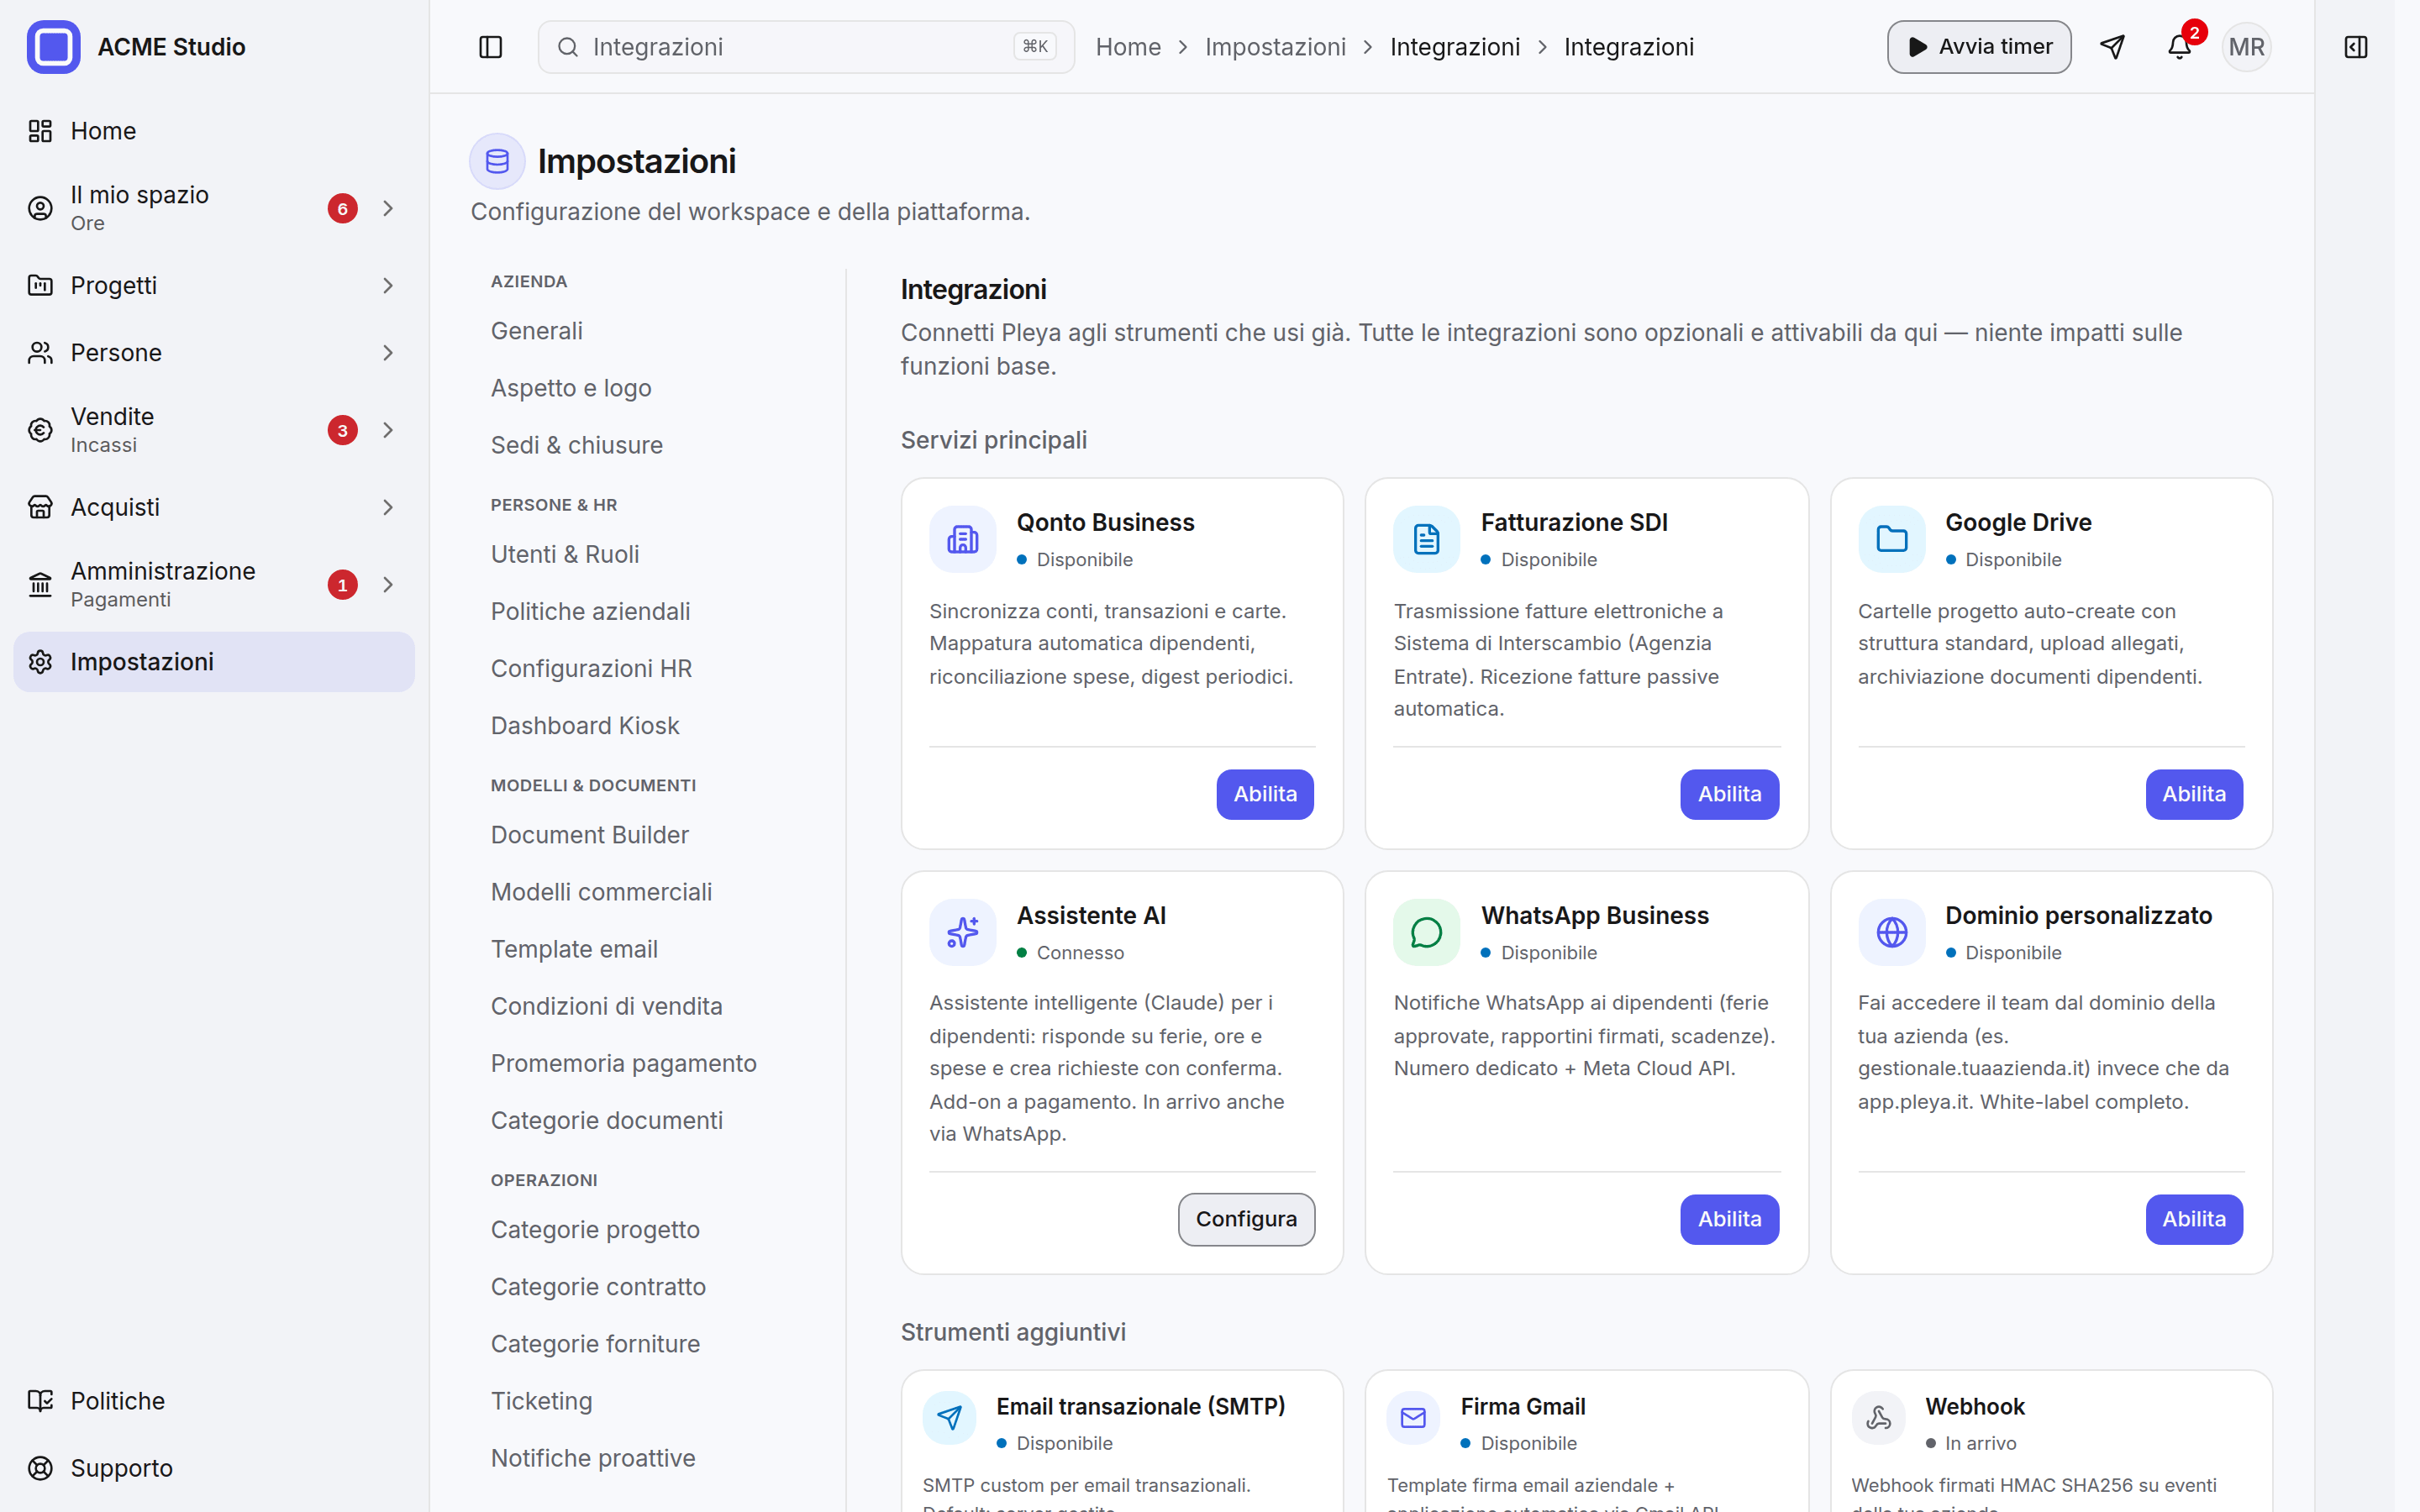Open Home in the sidebar

tap(214, 131)
